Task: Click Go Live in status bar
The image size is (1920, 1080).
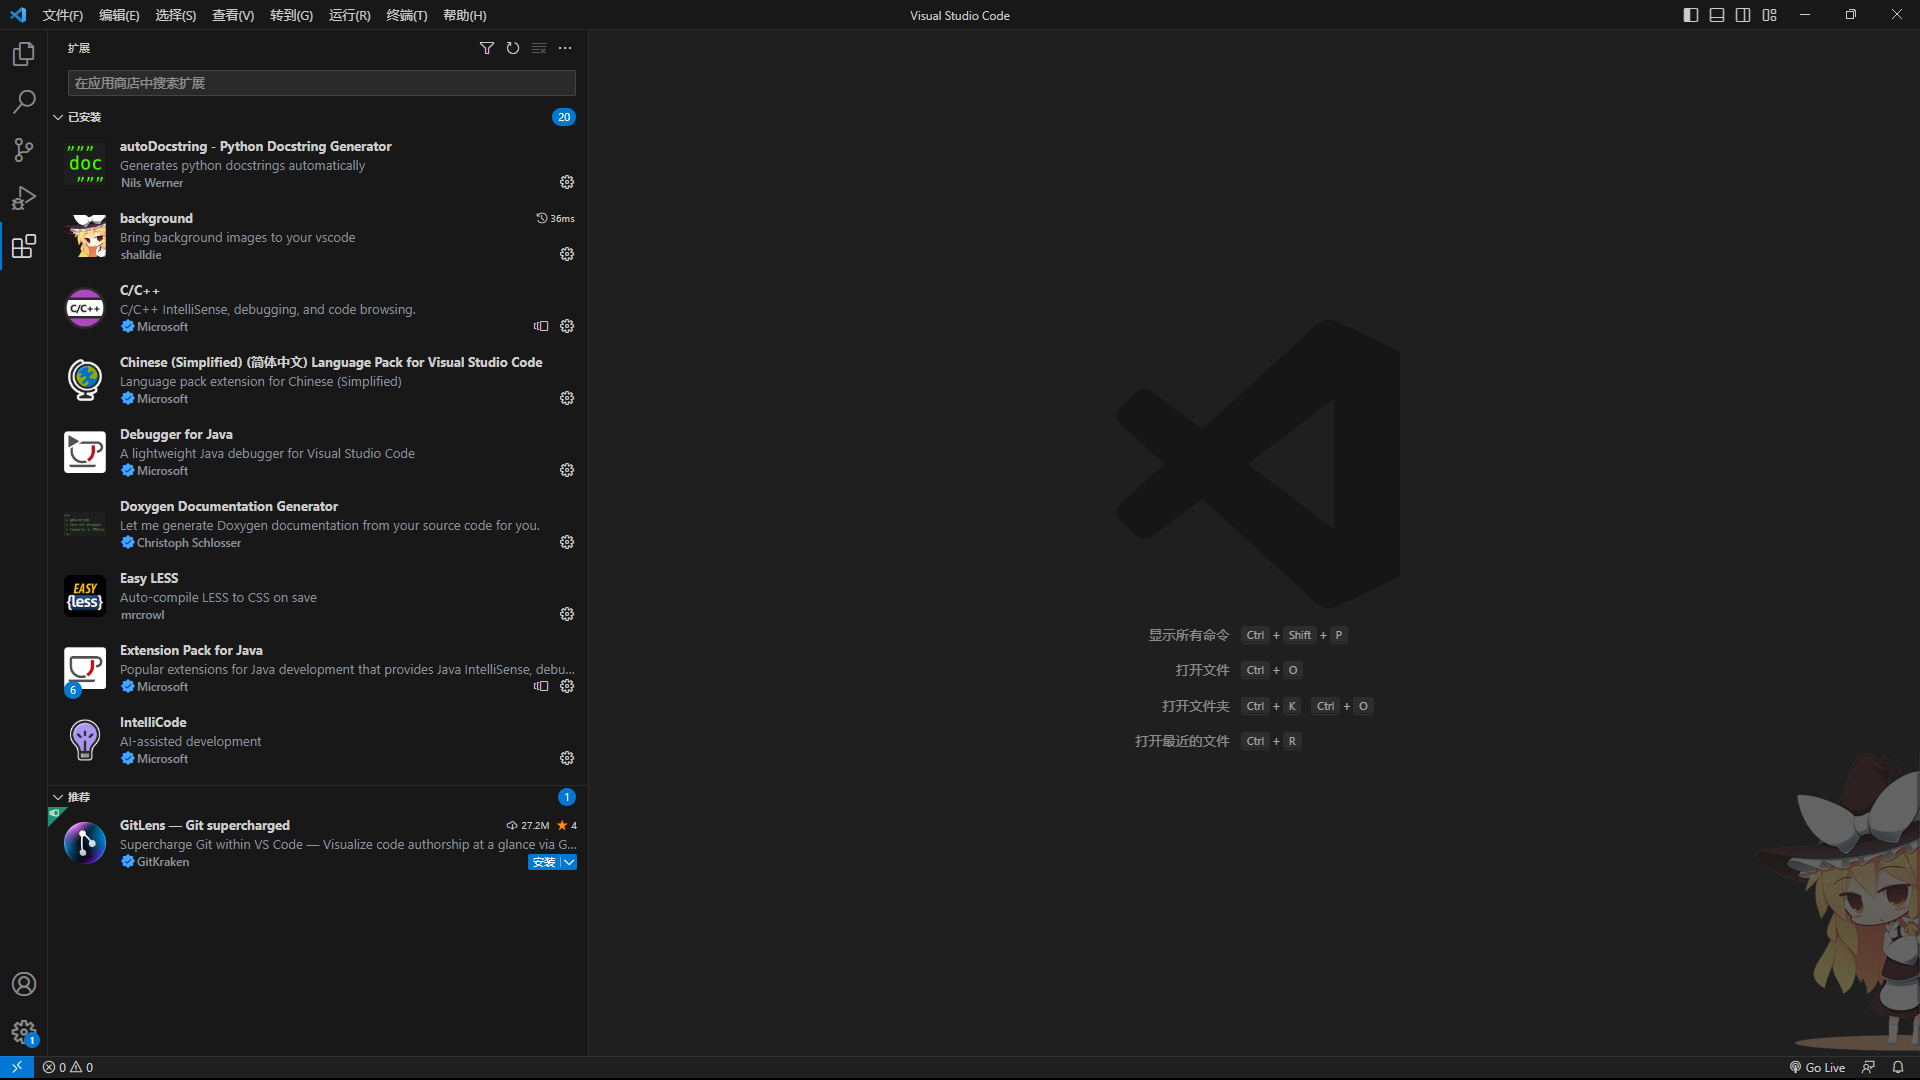Action: pos(1817,1067)
